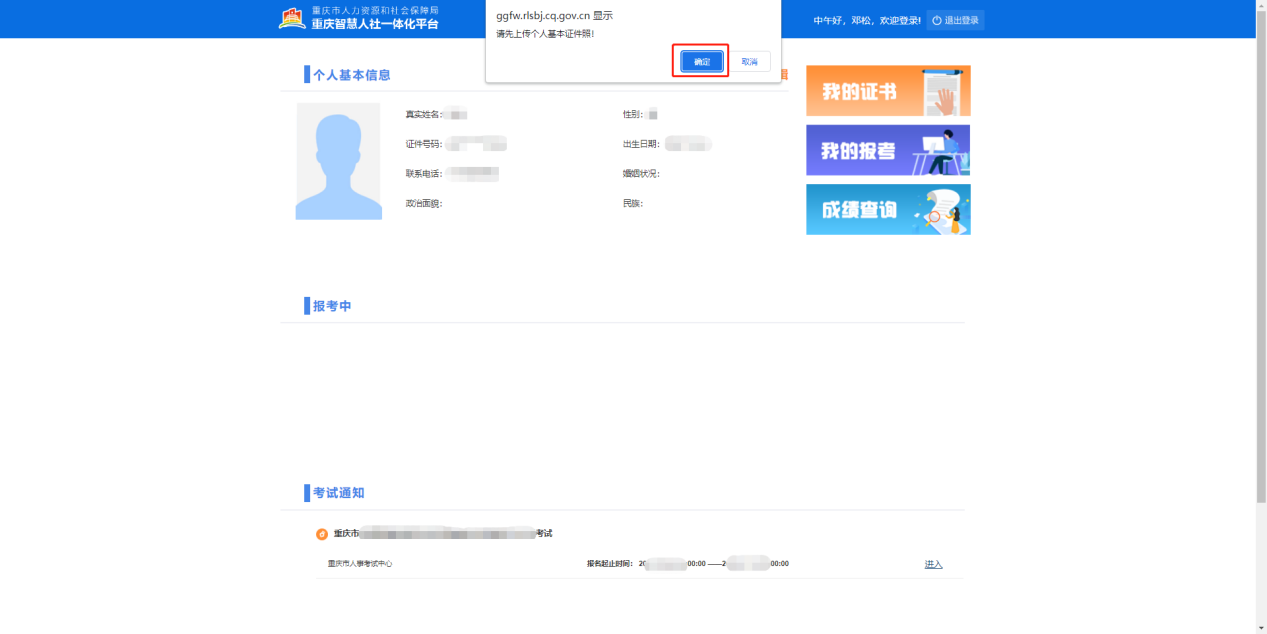Screen dimensions: 1267x634
Task: Open the 成绩查询 banner
Action: point(888,210)
